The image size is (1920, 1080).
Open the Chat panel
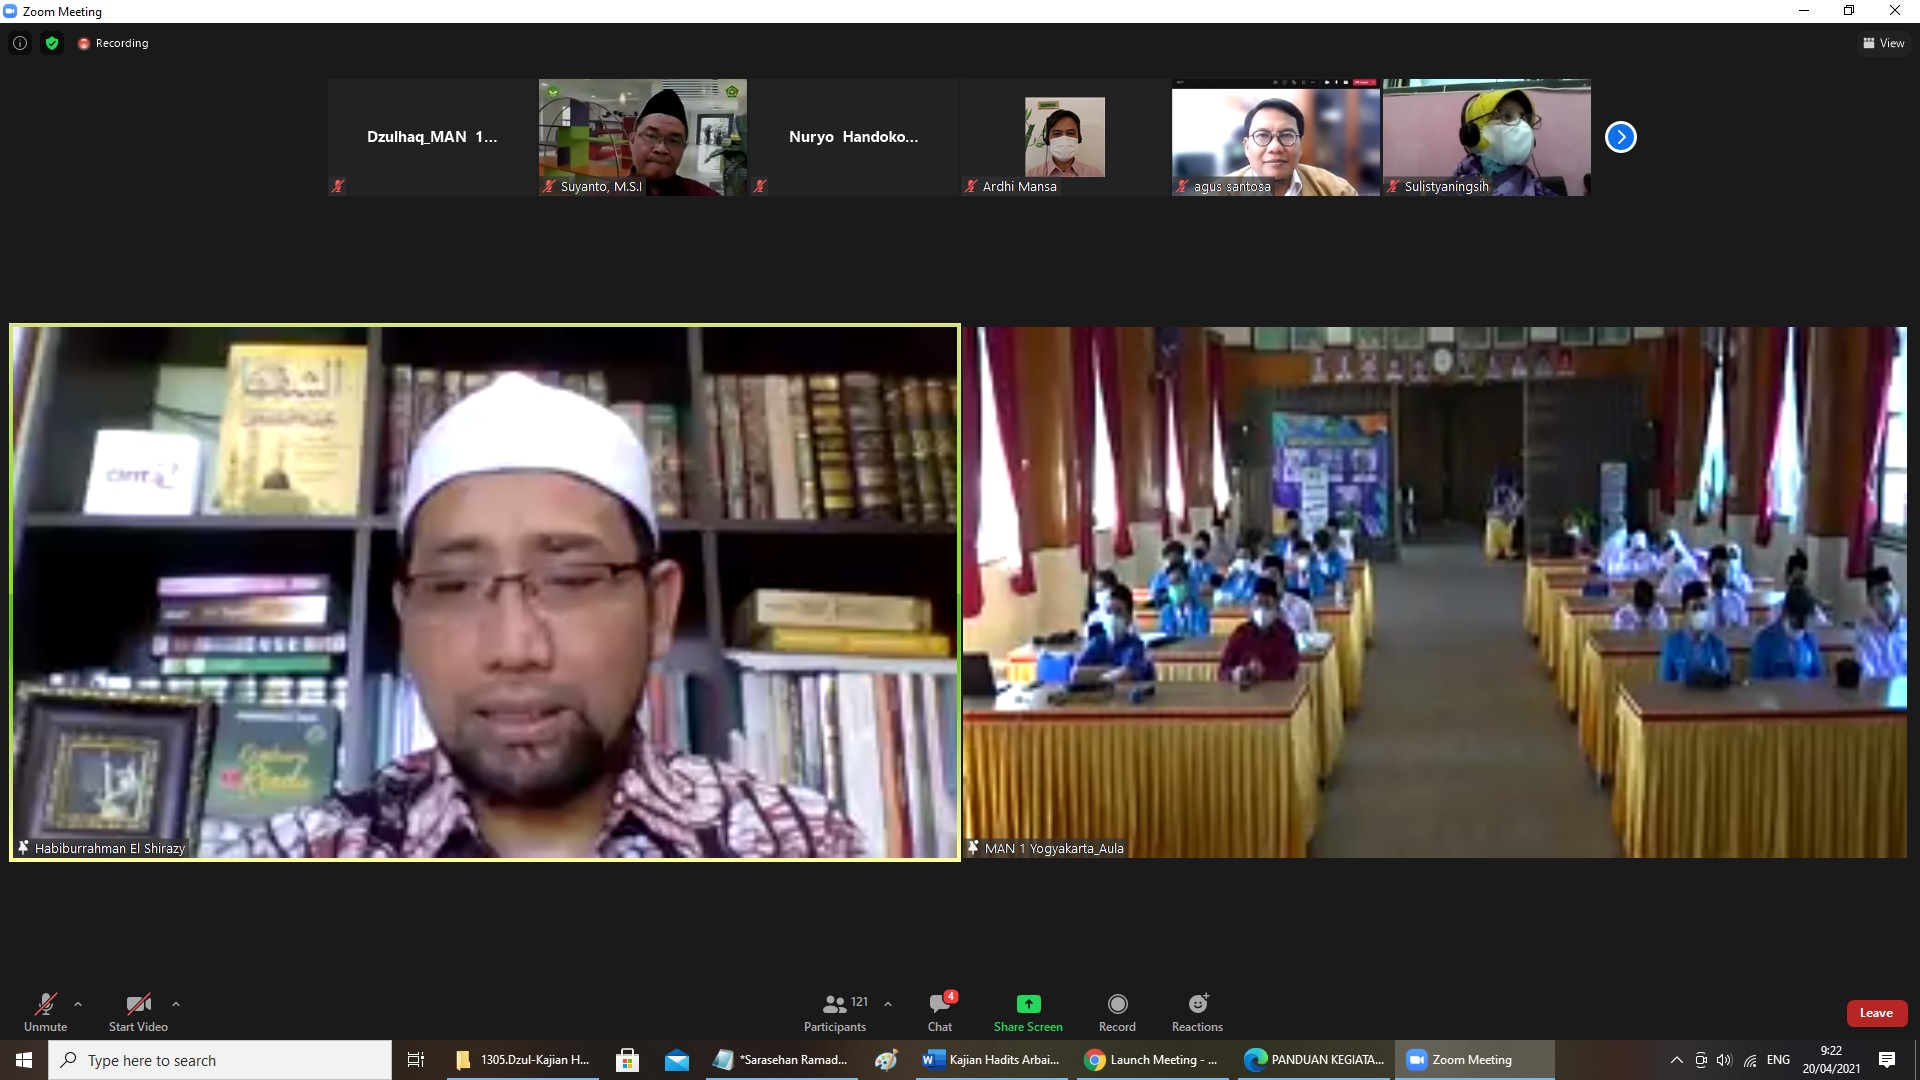[x=940, y=1011]
